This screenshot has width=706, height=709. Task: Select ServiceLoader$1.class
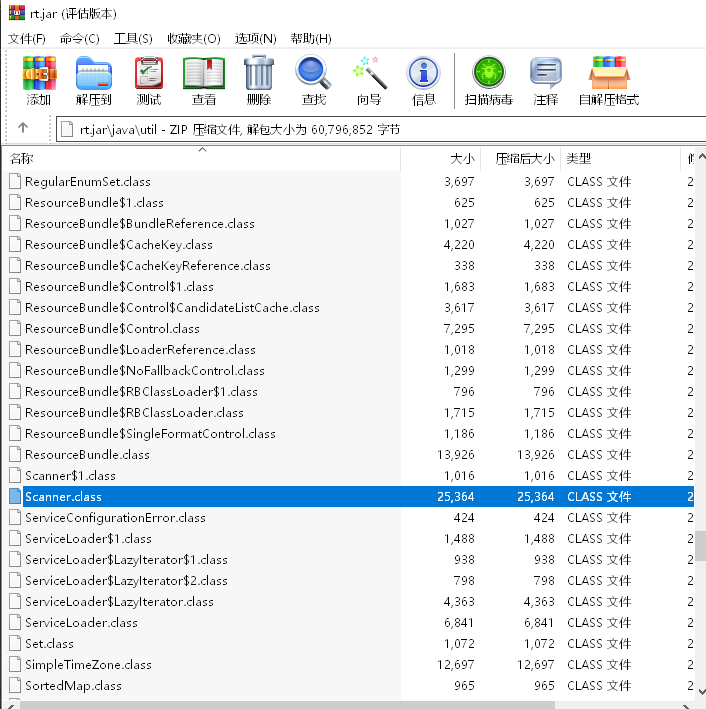coord(88,539)
